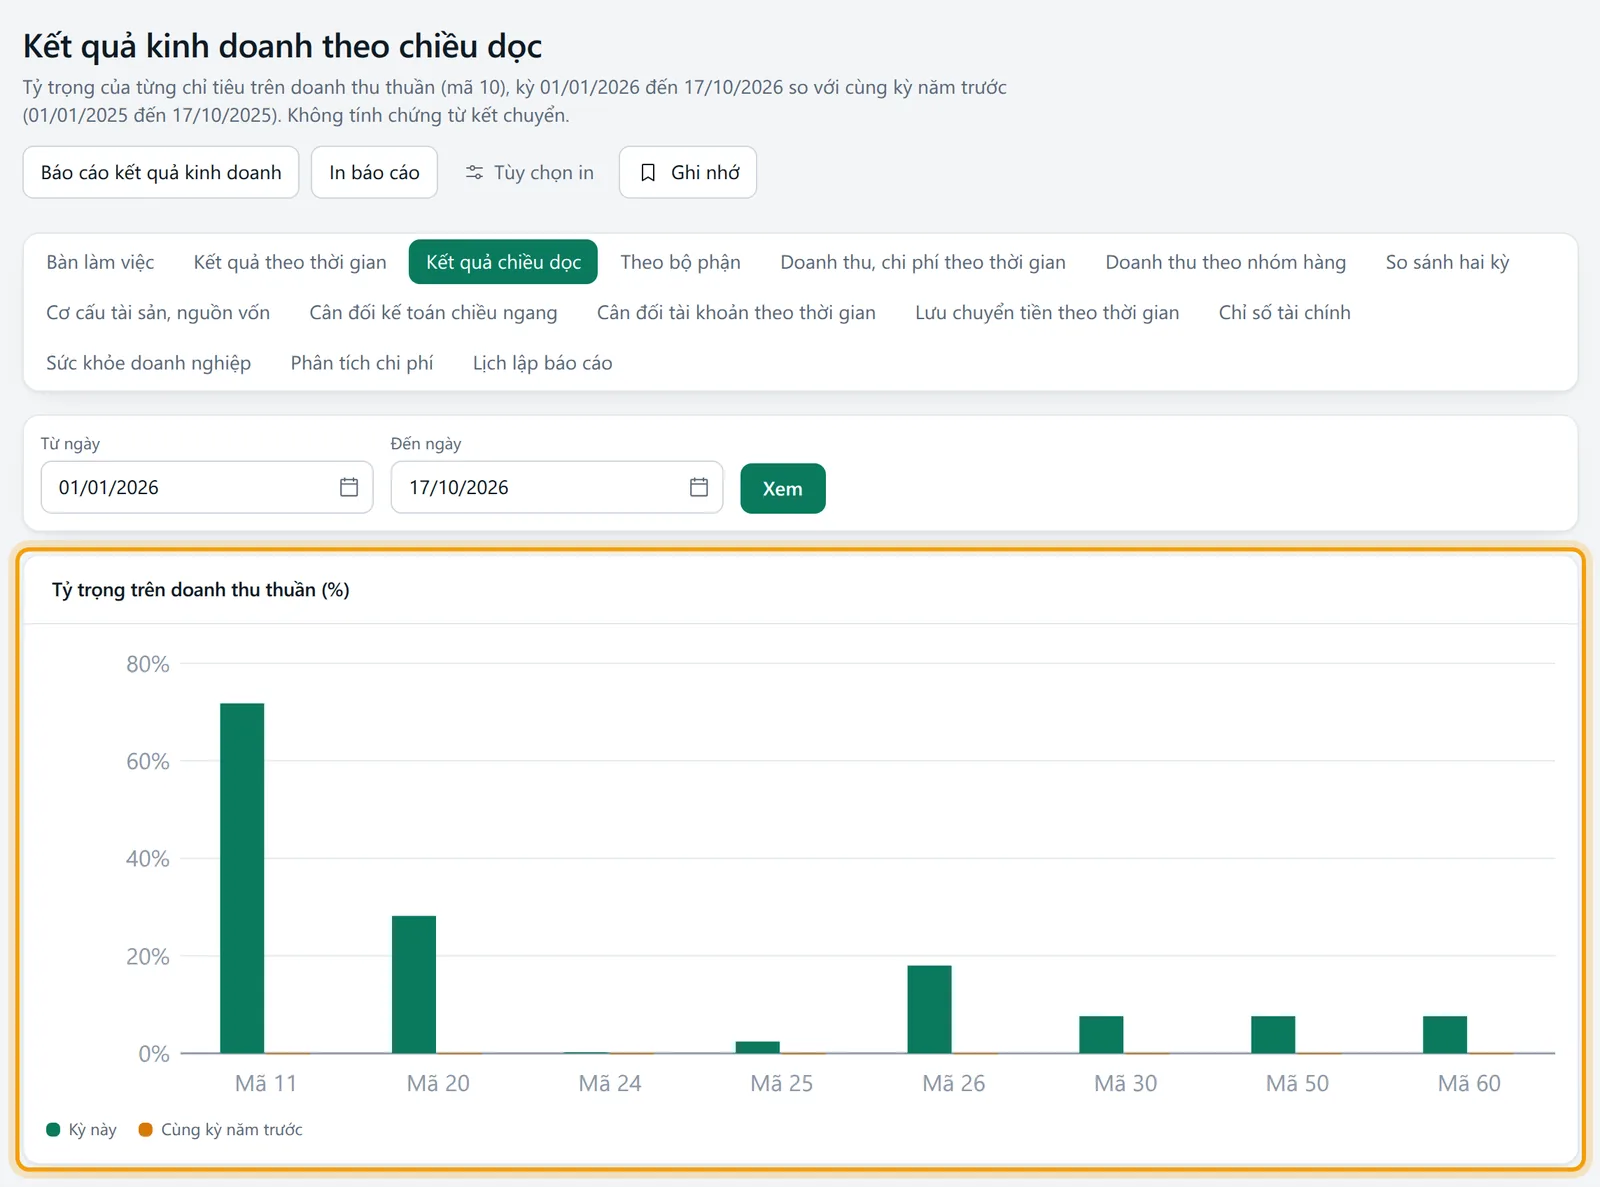Switch to Phân tích chi phí tab
Image resolution: width=1600 pixels, height=1187 pixels.
(x=362, y=363)
